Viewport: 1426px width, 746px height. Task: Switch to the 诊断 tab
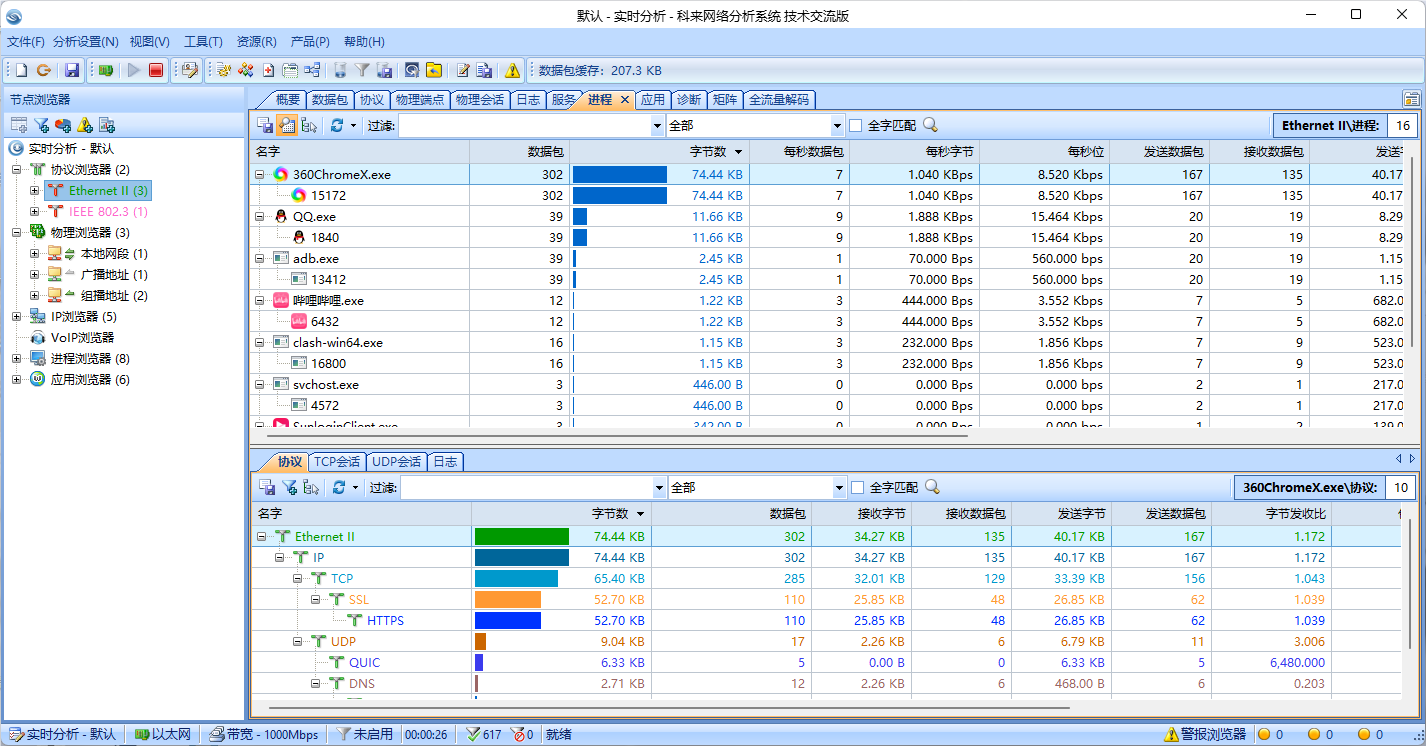(688, 99)
